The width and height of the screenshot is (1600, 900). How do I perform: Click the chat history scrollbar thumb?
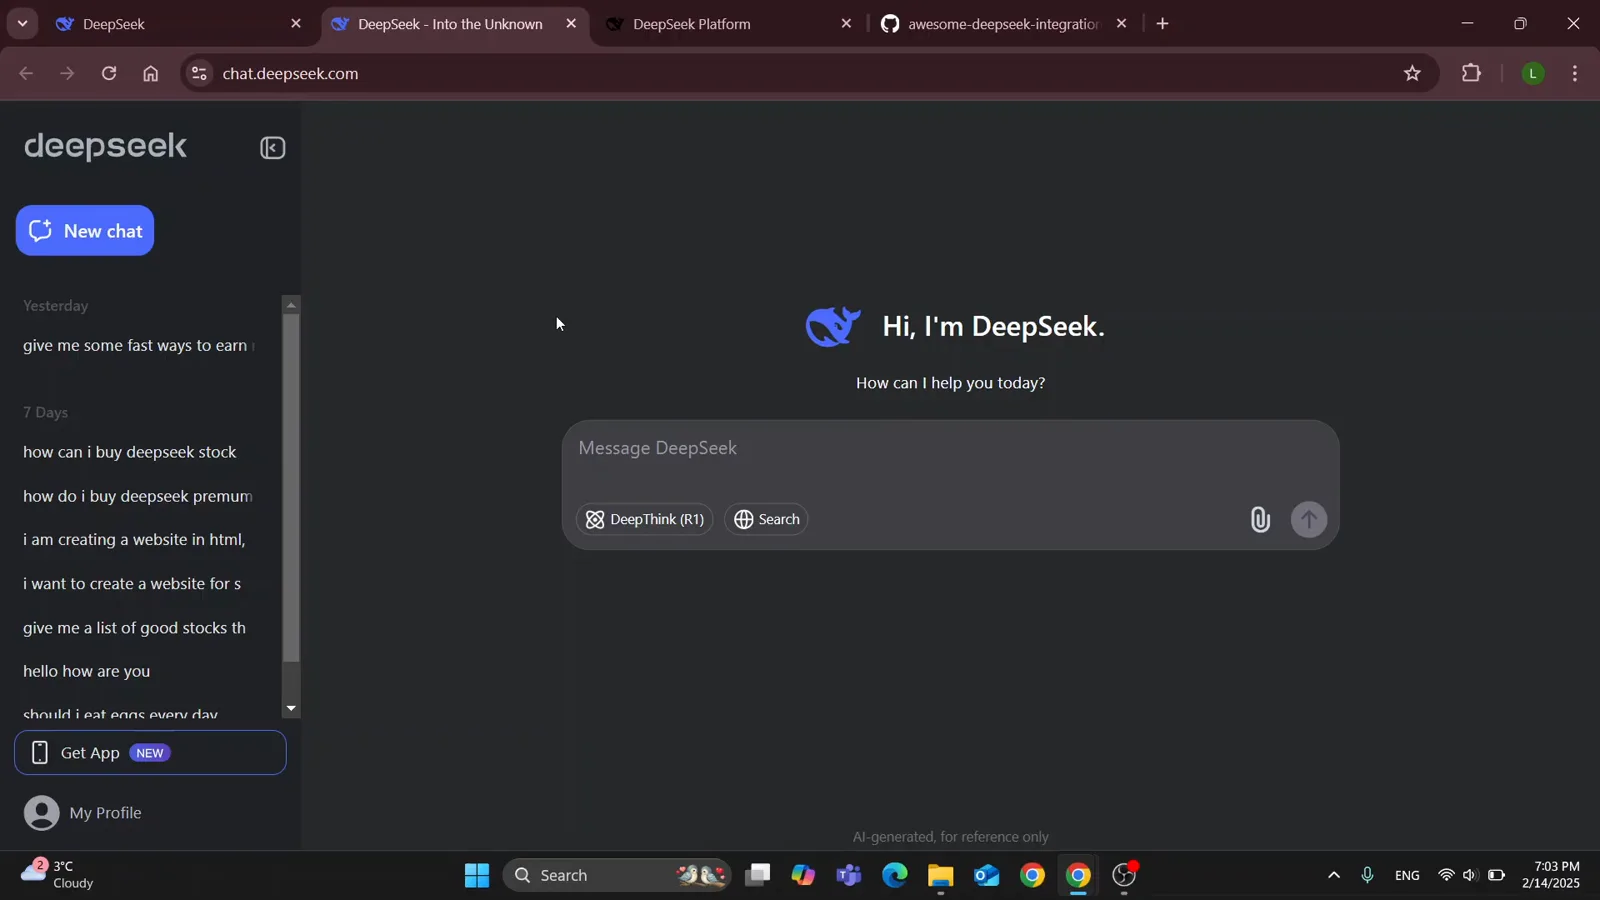(x=291, y=488)
